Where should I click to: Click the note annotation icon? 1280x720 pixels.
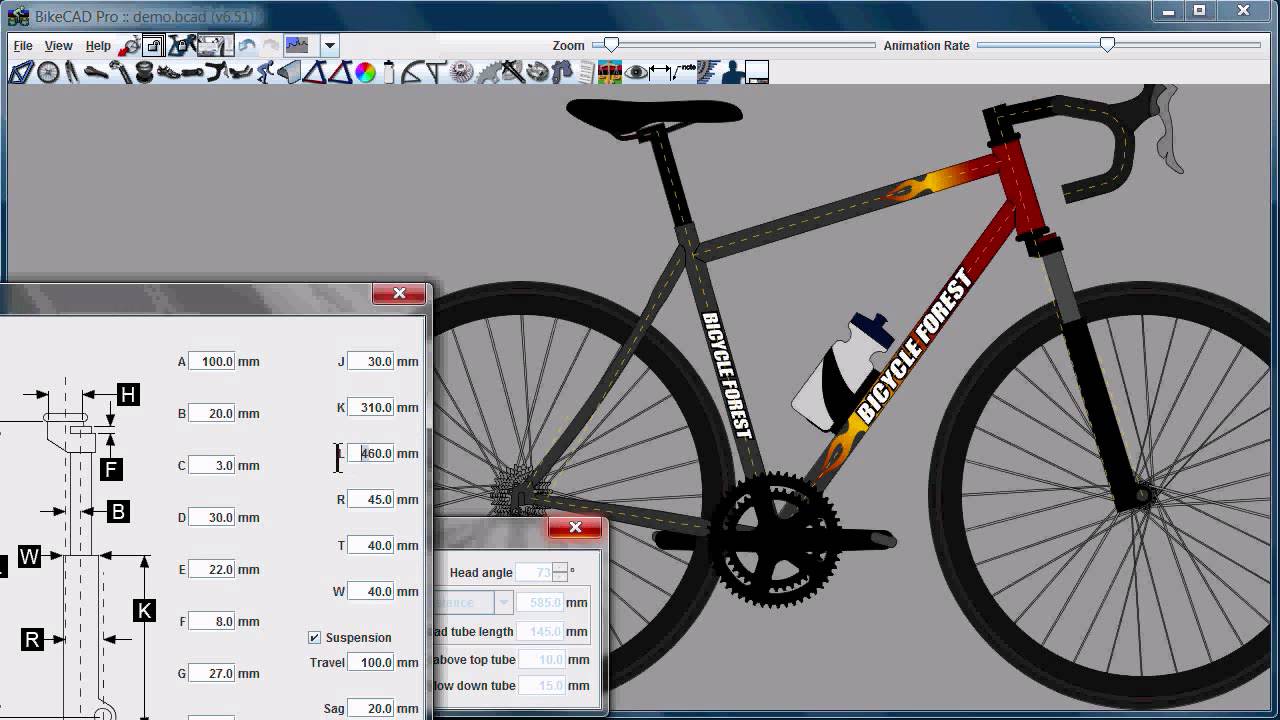click(685, 72)
